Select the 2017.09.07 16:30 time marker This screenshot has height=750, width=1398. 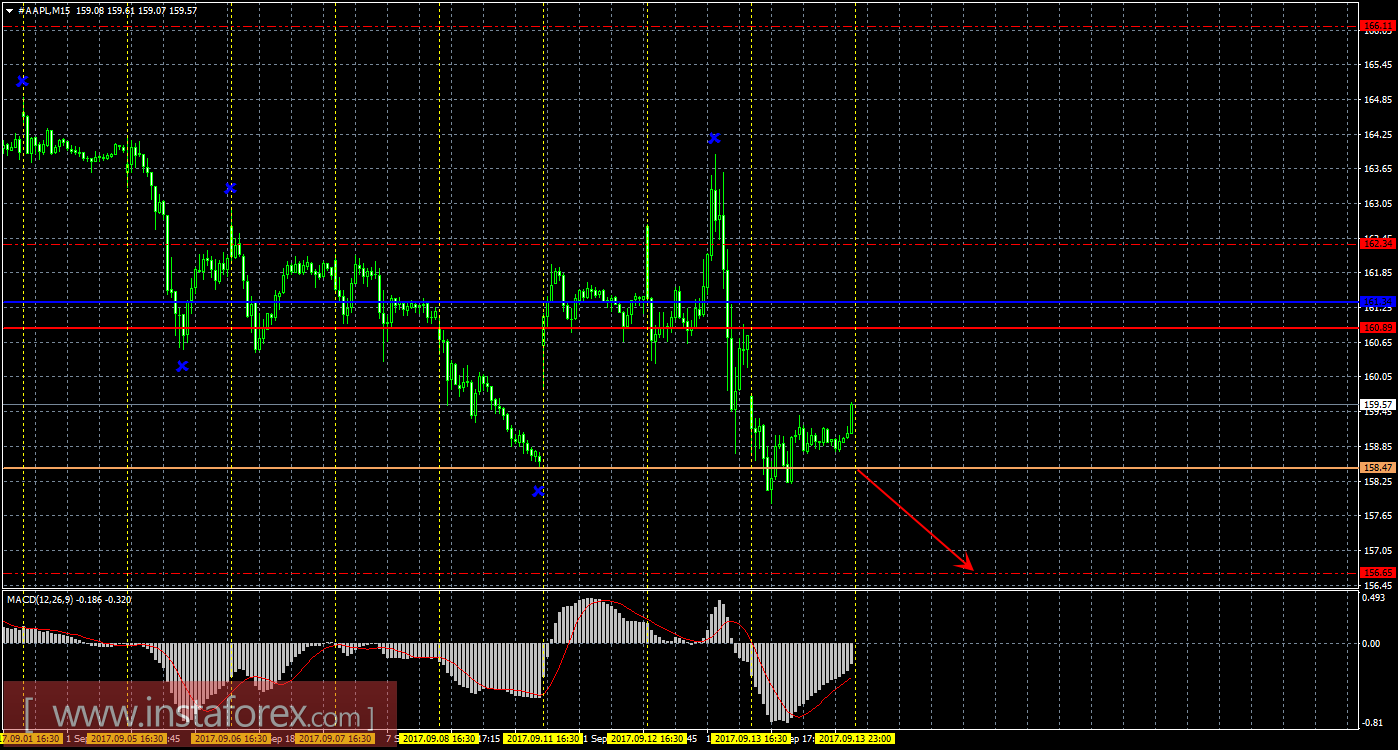click(x=336, y=739)
